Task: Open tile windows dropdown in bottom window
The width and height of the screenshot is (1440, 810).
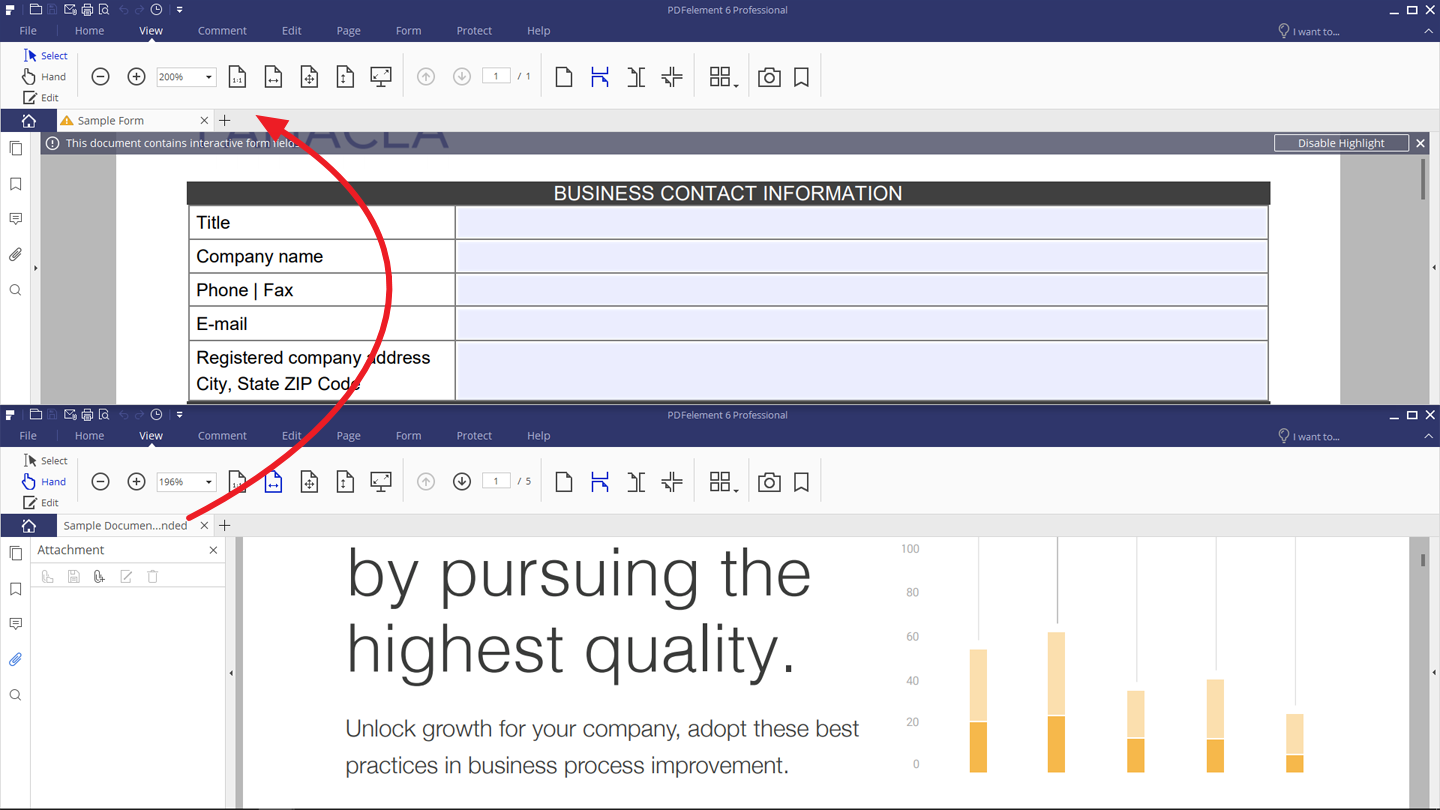Action: [724, 482]
